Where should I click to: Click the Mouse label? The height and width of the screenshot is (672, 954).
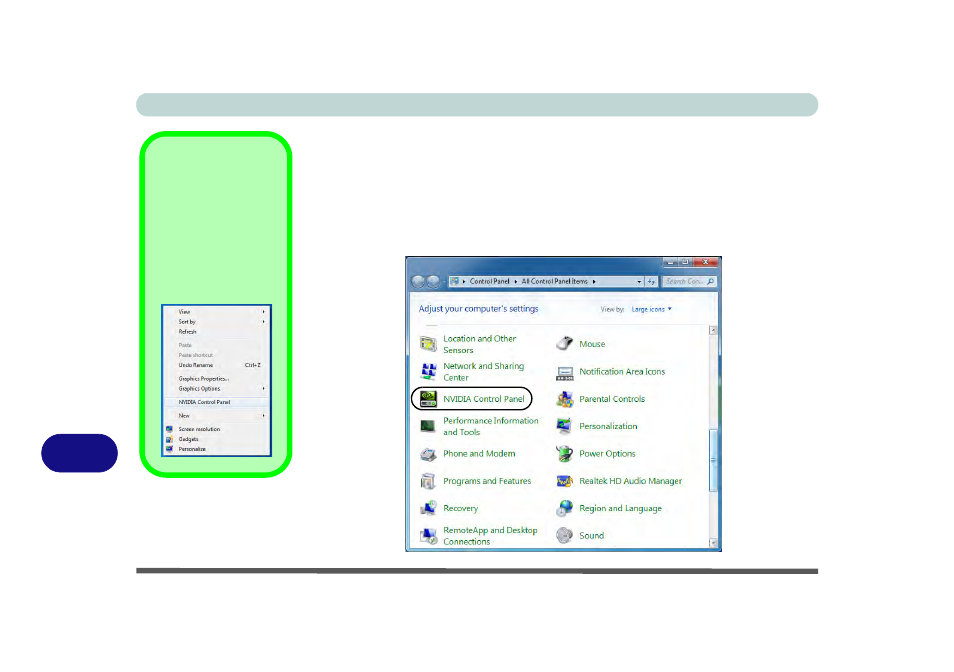[x=592, y=344]
